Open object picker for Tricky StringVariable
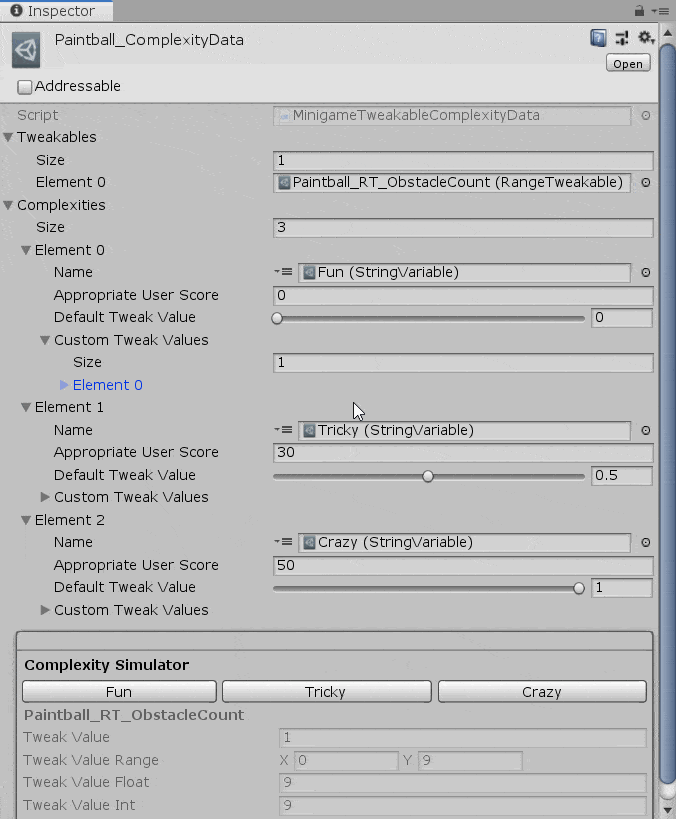The width and height of the screenshot is (676, 819). point(645,430)
